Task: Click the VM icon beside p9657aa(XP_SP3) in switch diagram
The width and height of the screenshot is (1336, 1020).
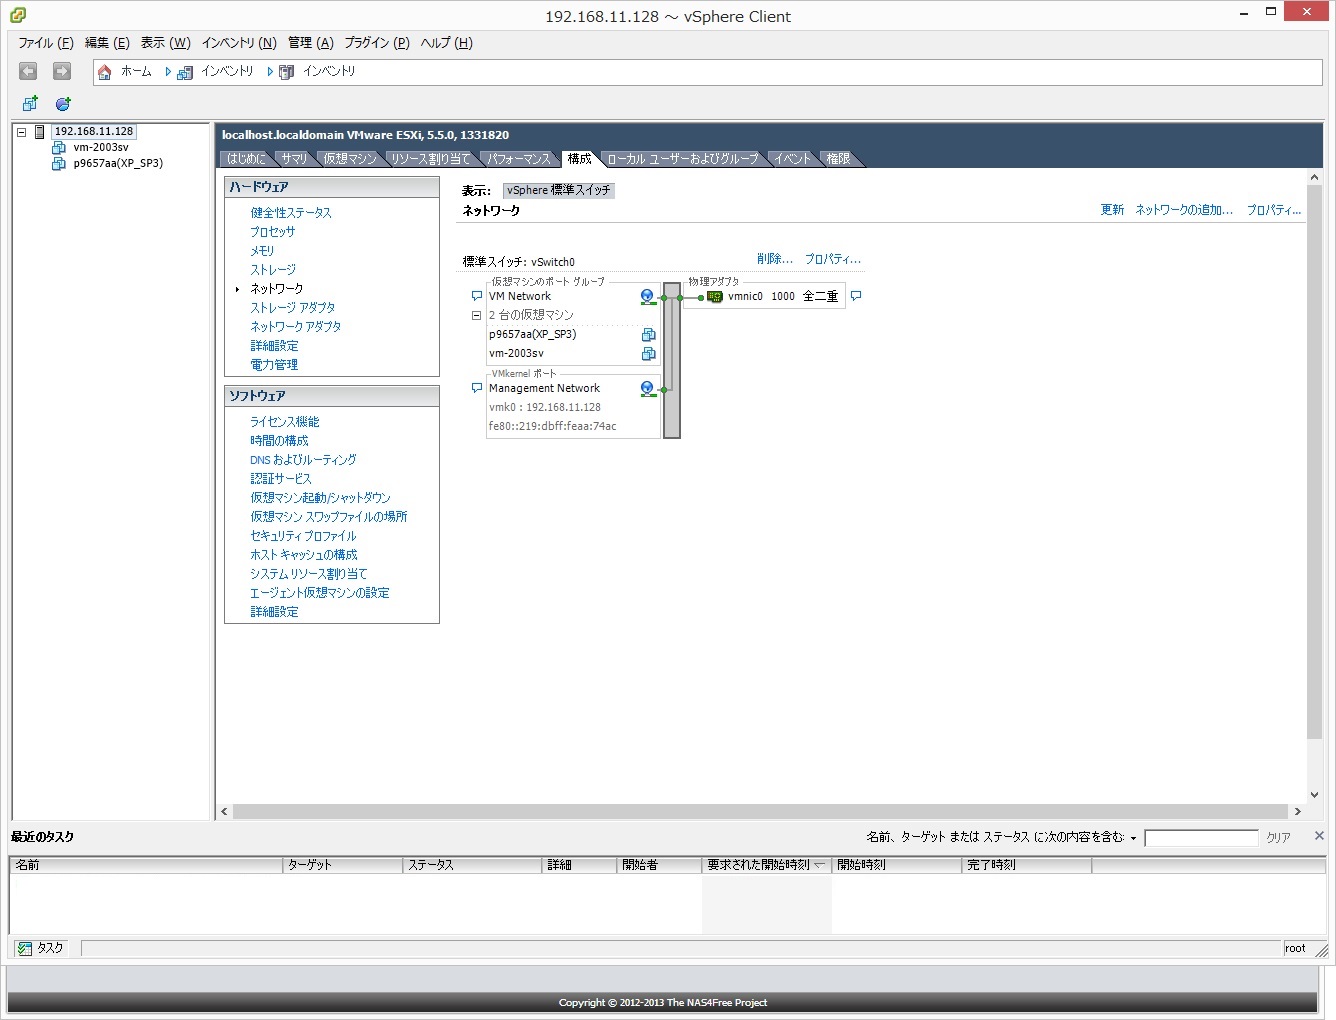Action: 648,335
